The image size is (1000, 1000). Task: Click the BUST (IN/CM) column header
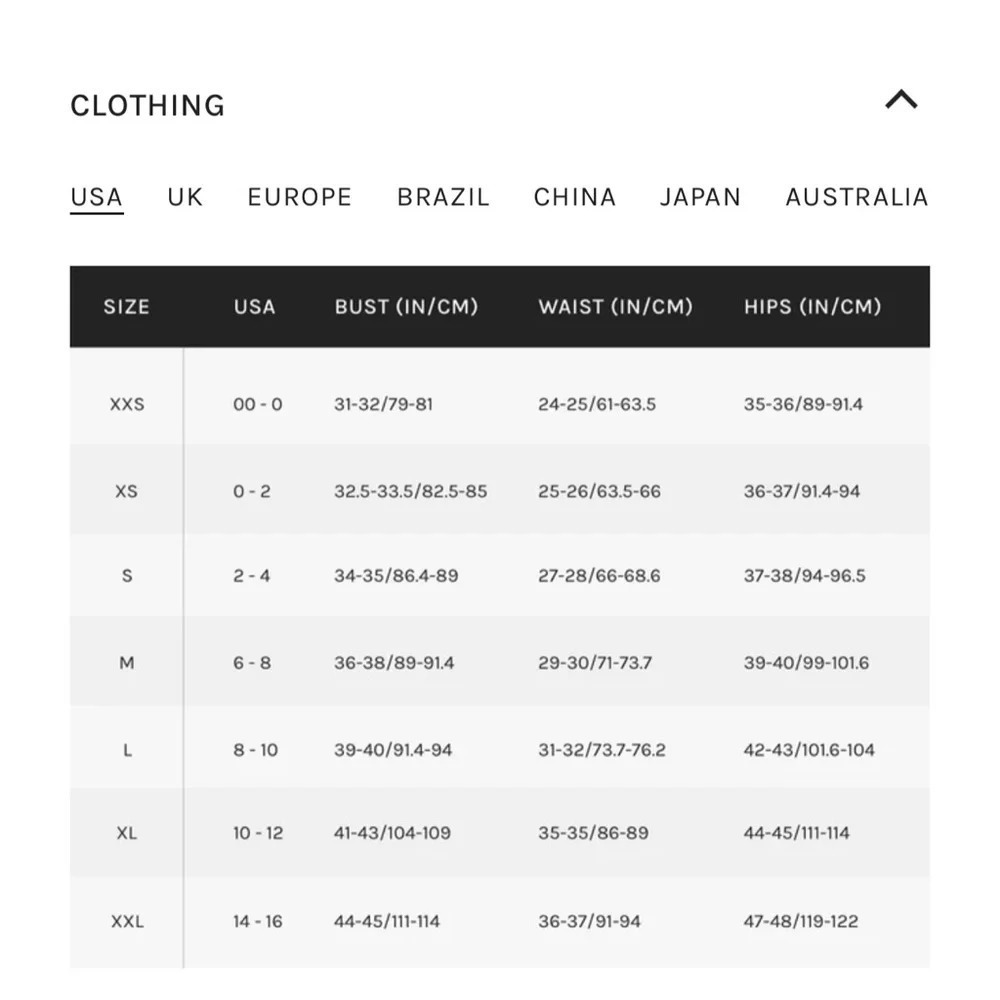pyautogui.click(x=406, y=307)
